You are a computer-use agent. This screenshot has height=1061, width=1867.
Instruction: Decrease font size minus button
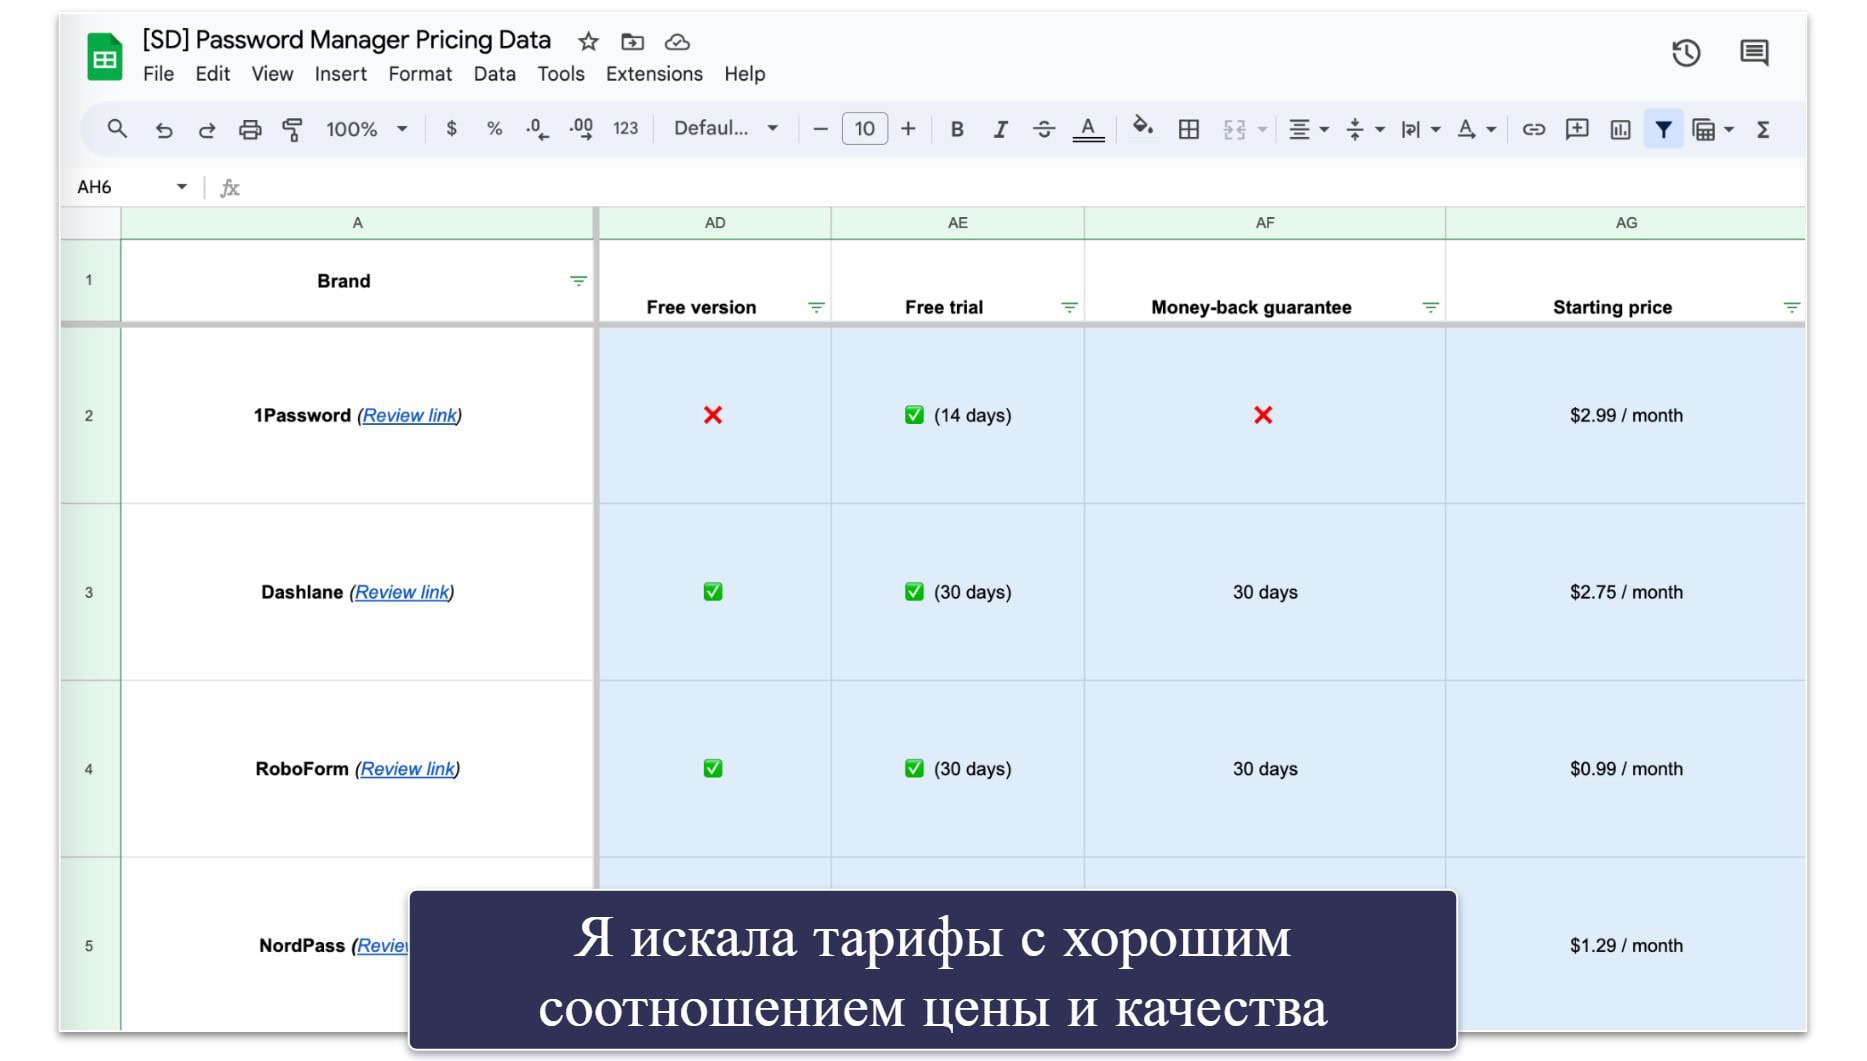click(820, 129)
